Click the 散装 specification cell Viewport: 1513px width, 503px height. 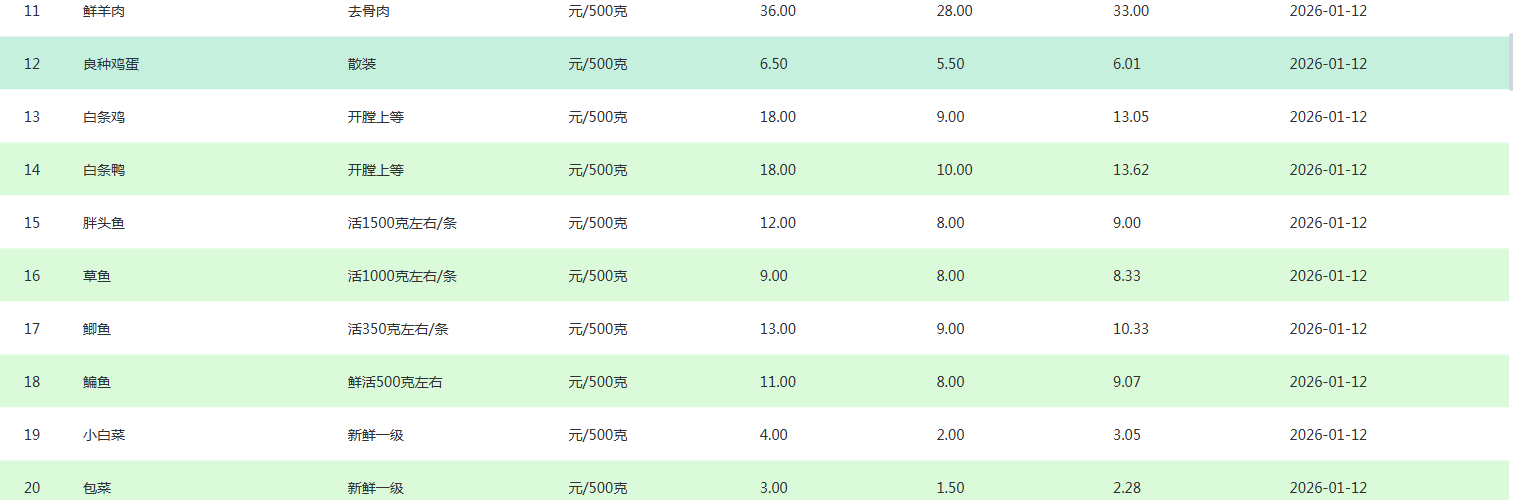(x=362, y=64)
